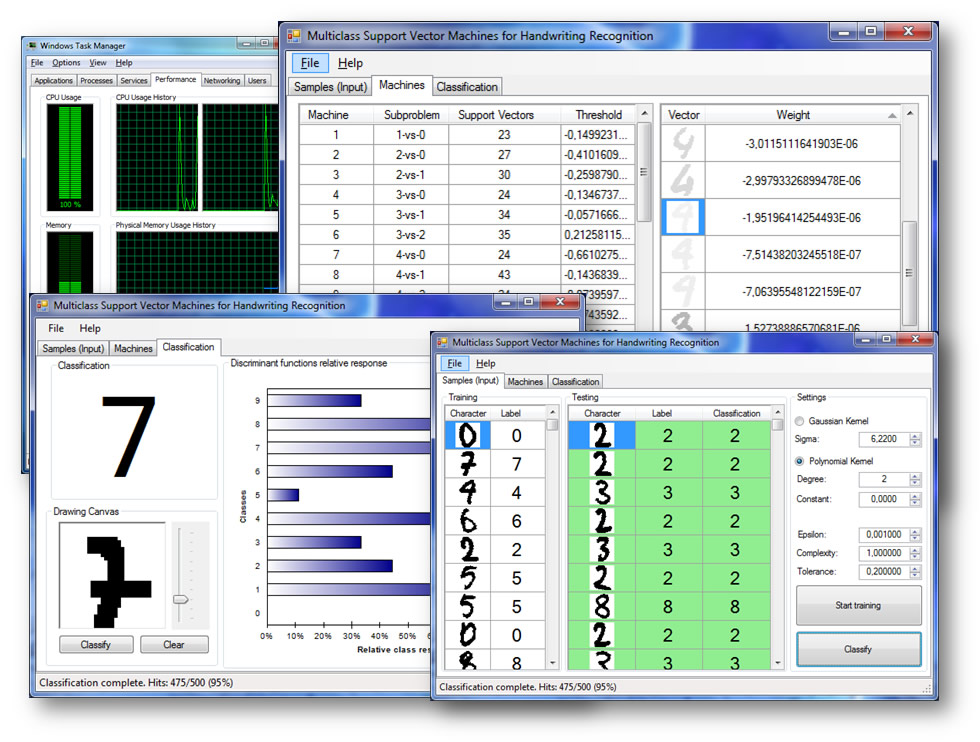Image resolution: width=980 pixels, height=742 pixels.
Task: Select the highlighted support vector image
Action: [x=683, y=217]
